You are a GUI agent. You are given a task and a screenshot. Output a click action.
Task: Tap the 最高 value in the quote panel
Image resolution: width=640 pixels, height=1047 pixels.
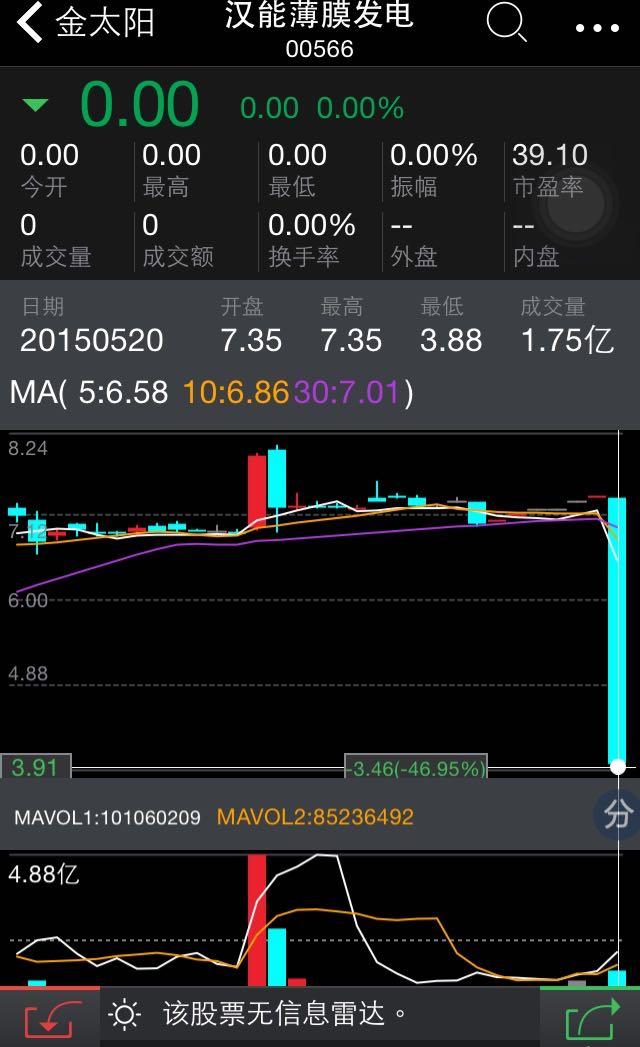tap(171, 156)
